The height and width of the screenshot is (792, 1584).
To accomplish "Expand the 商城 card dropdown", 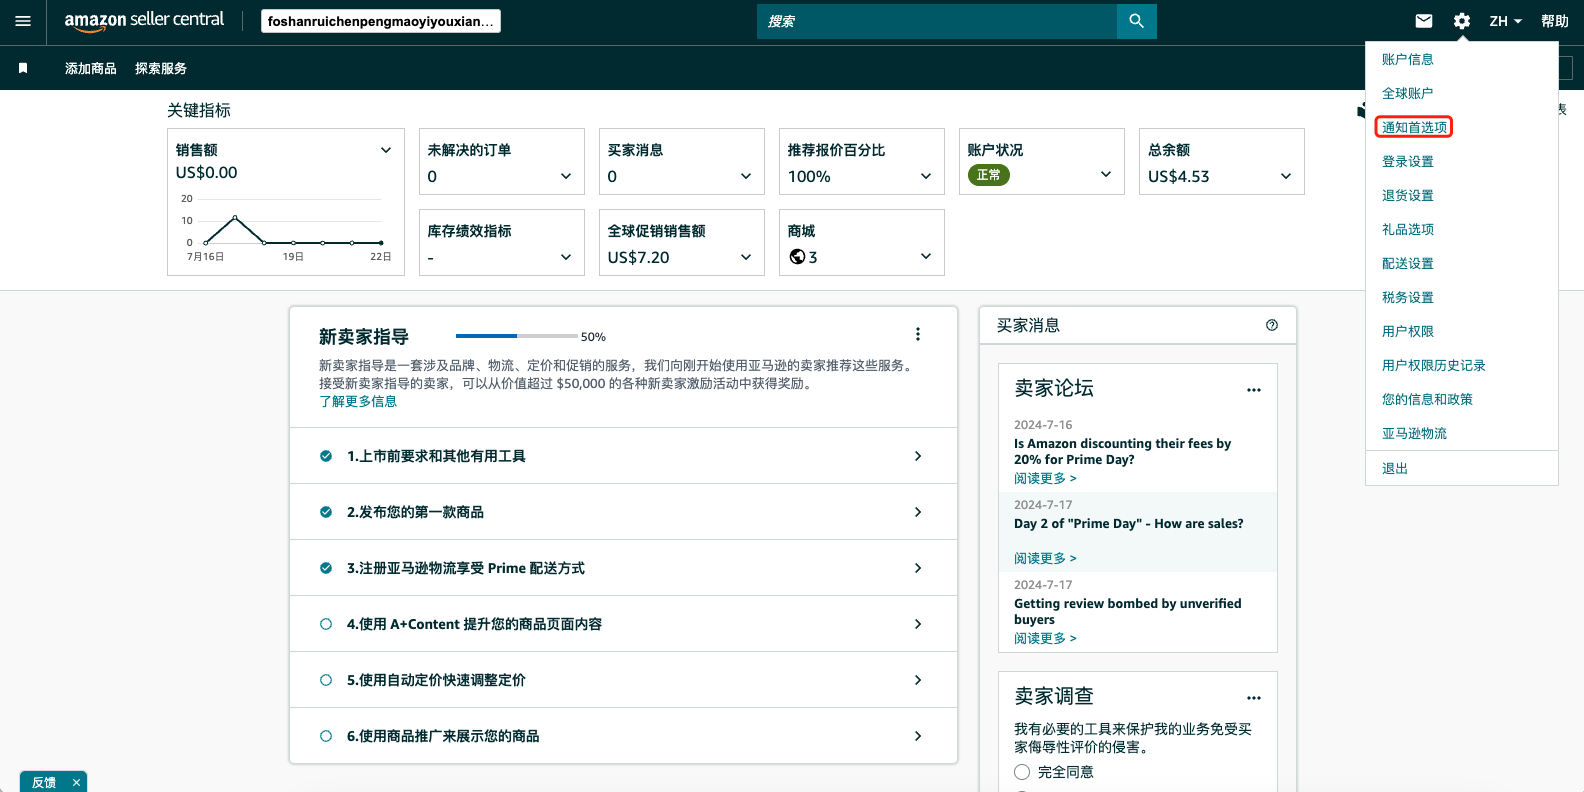I will tap(926, 257).
